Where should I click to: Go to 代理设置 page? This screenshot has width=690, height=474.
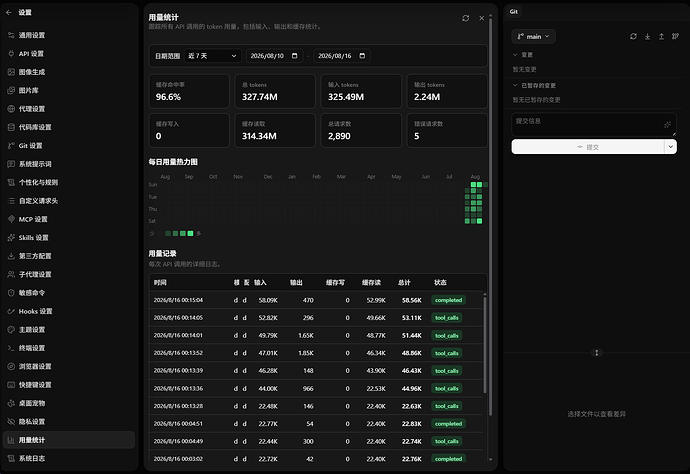coord(69,109)
